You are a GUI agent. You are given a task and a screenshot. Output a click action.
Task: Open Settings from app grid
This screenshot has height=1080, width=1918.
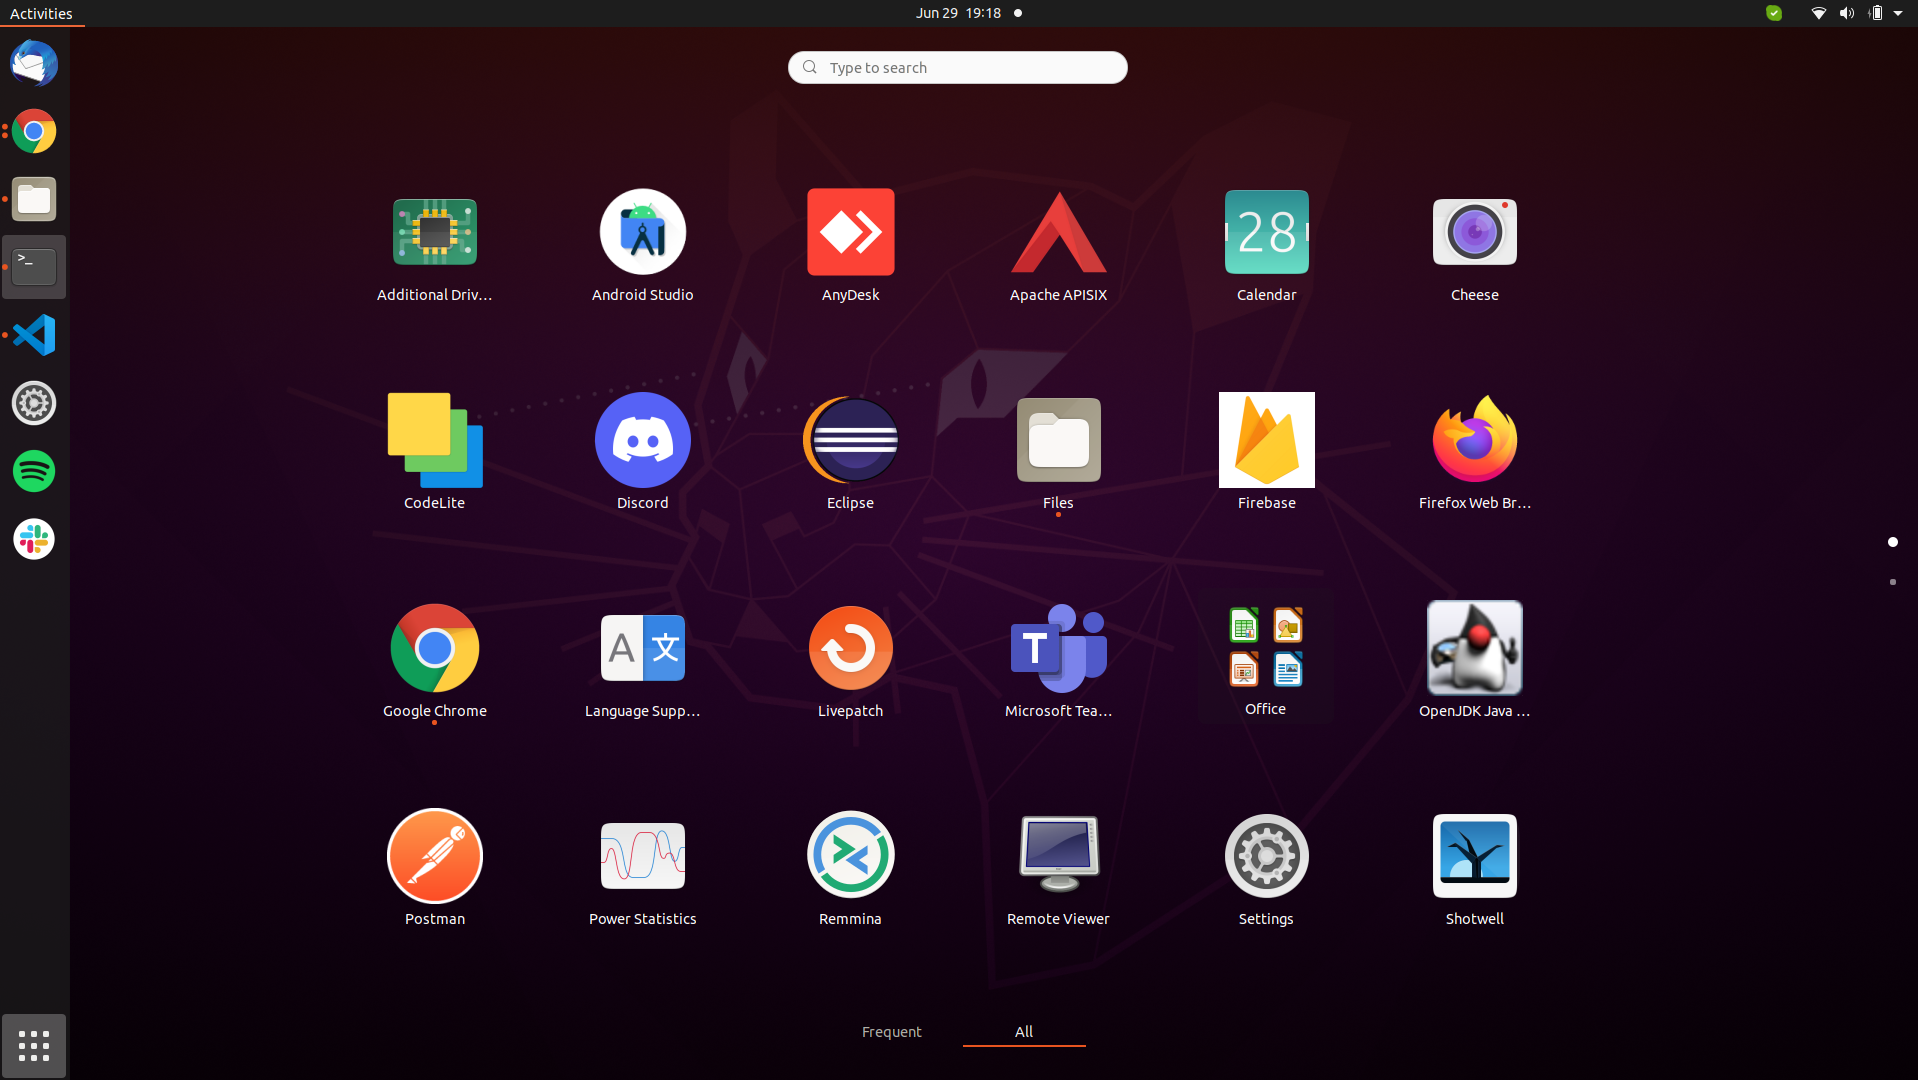(x=1266, y=871)
